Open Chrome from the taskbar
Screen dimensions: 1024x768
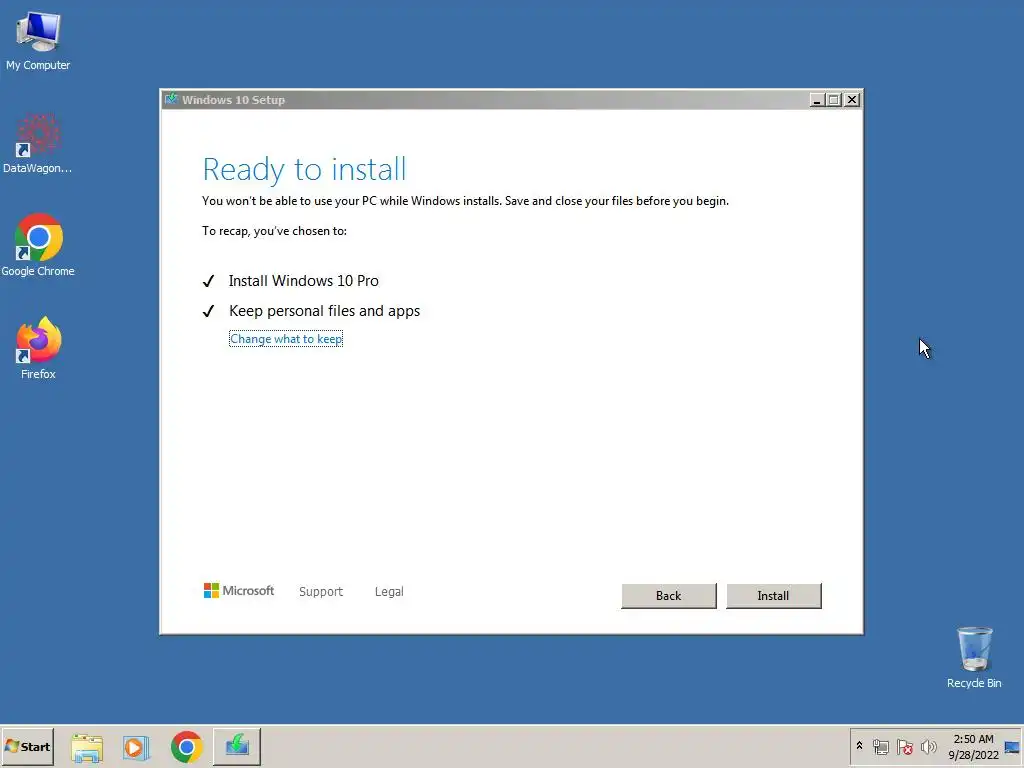187,747
